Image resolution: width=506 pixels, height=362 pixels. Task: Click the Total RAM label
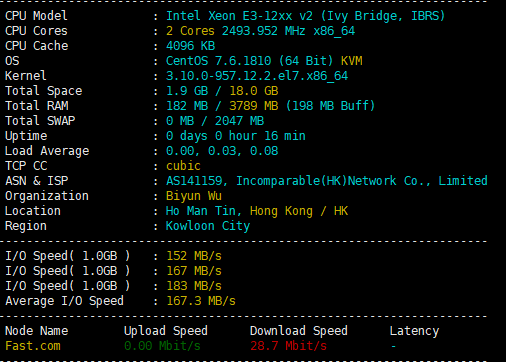(x=37, y=106)
